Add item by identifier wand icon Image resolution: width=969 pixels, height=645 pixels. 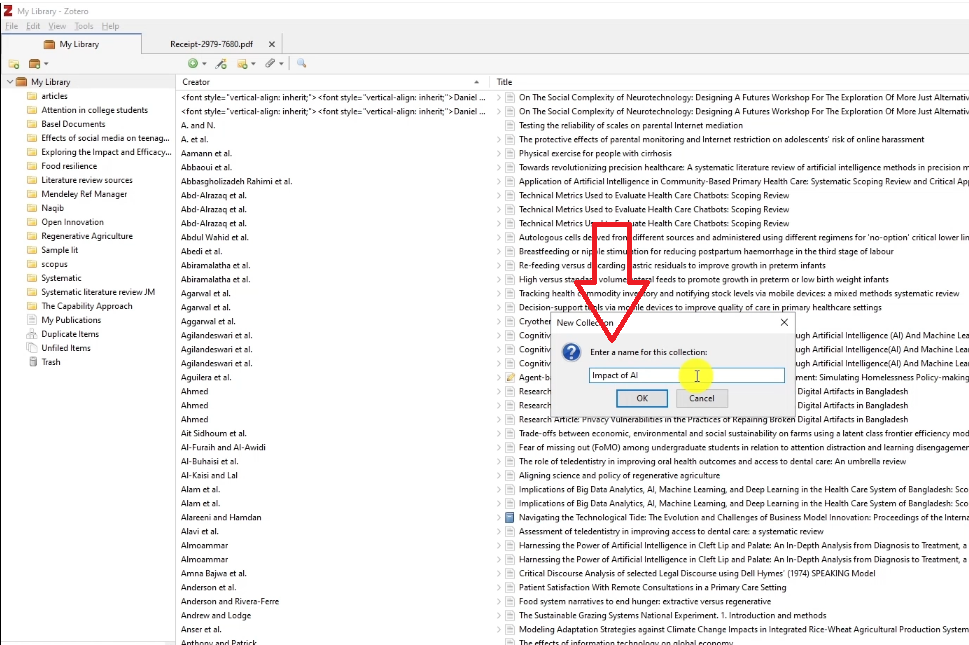click(221, 63)
